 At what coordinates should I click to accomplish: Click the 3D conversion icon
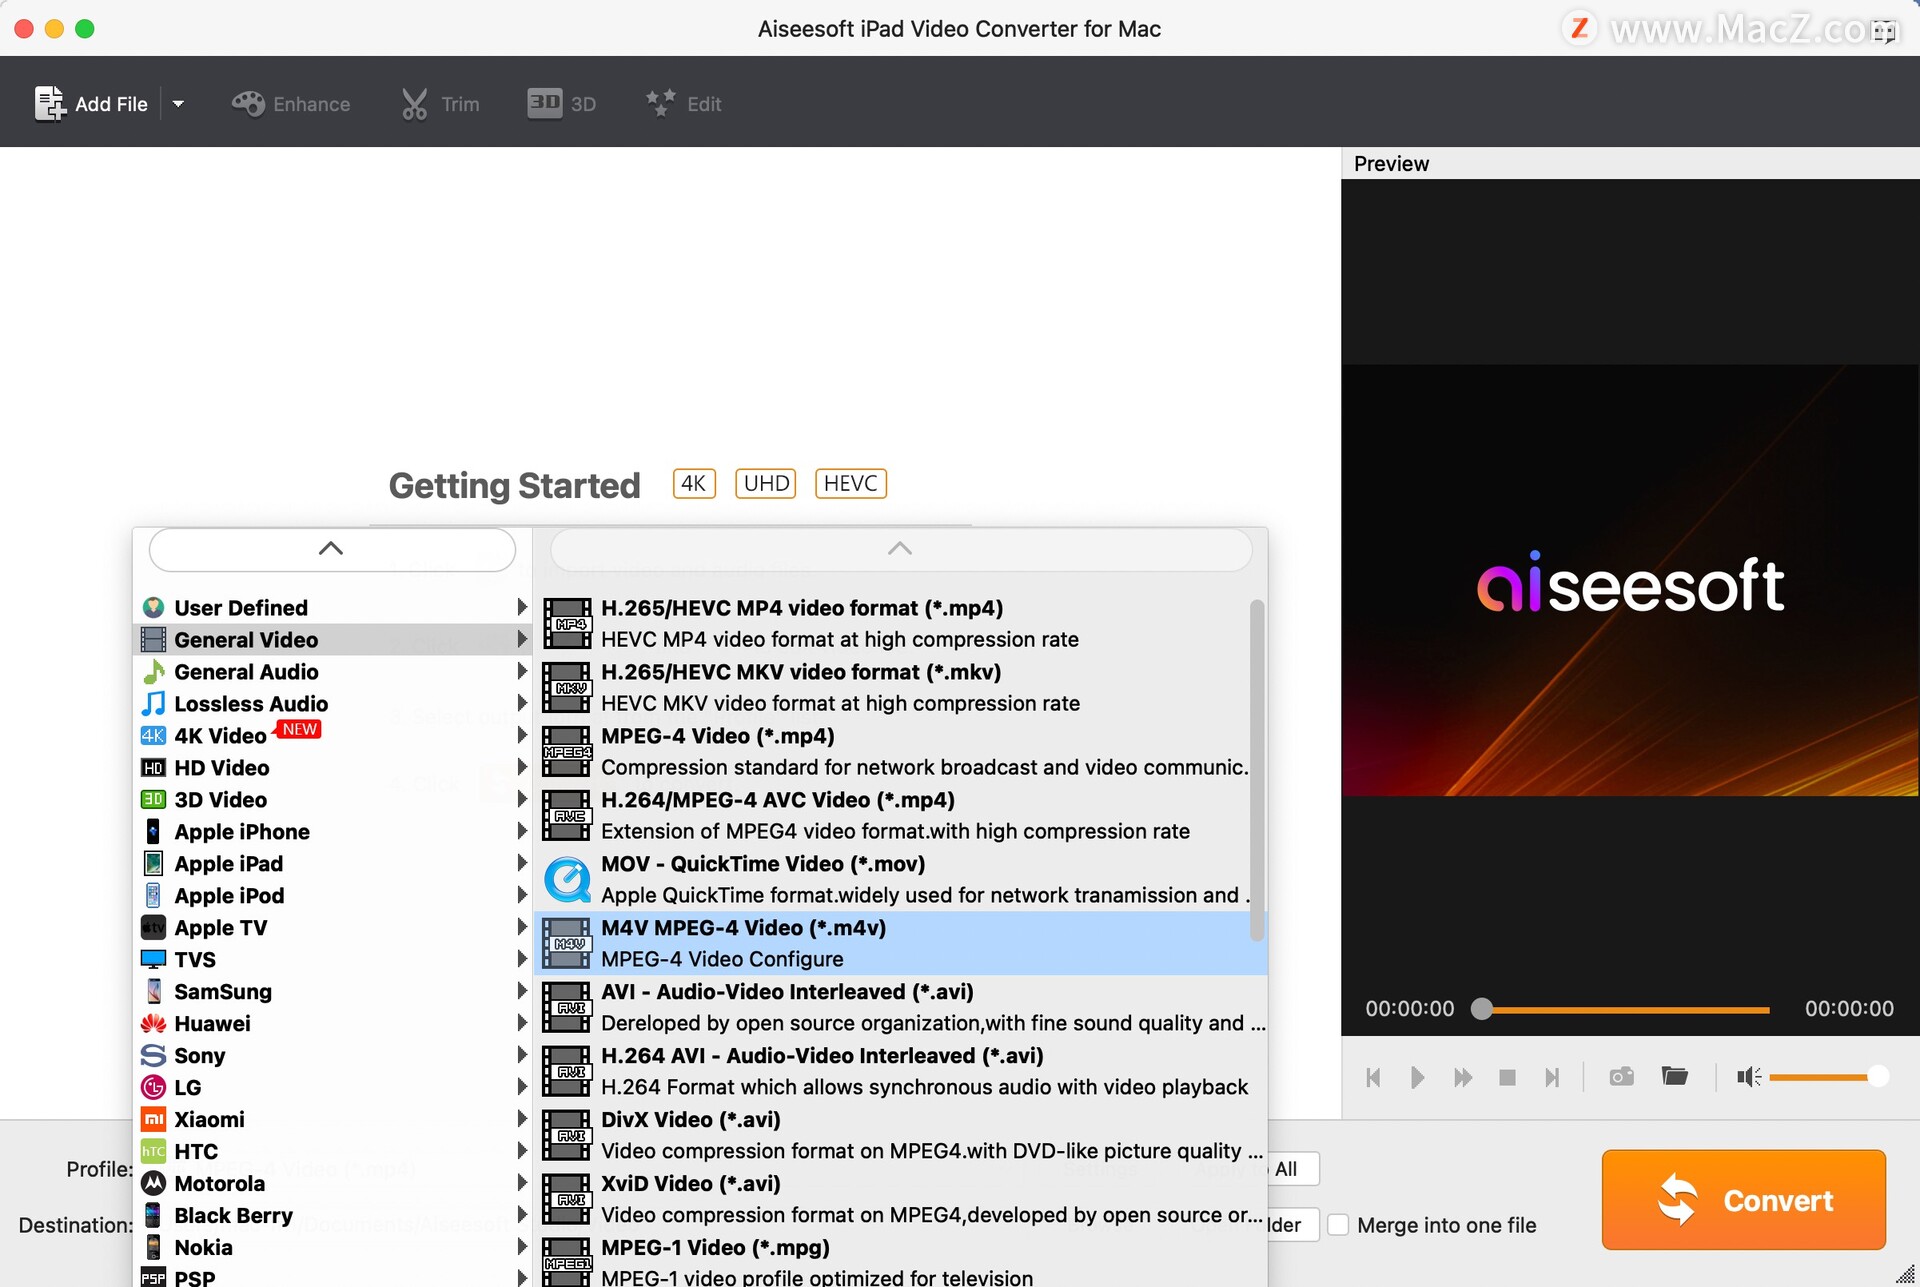560,102
